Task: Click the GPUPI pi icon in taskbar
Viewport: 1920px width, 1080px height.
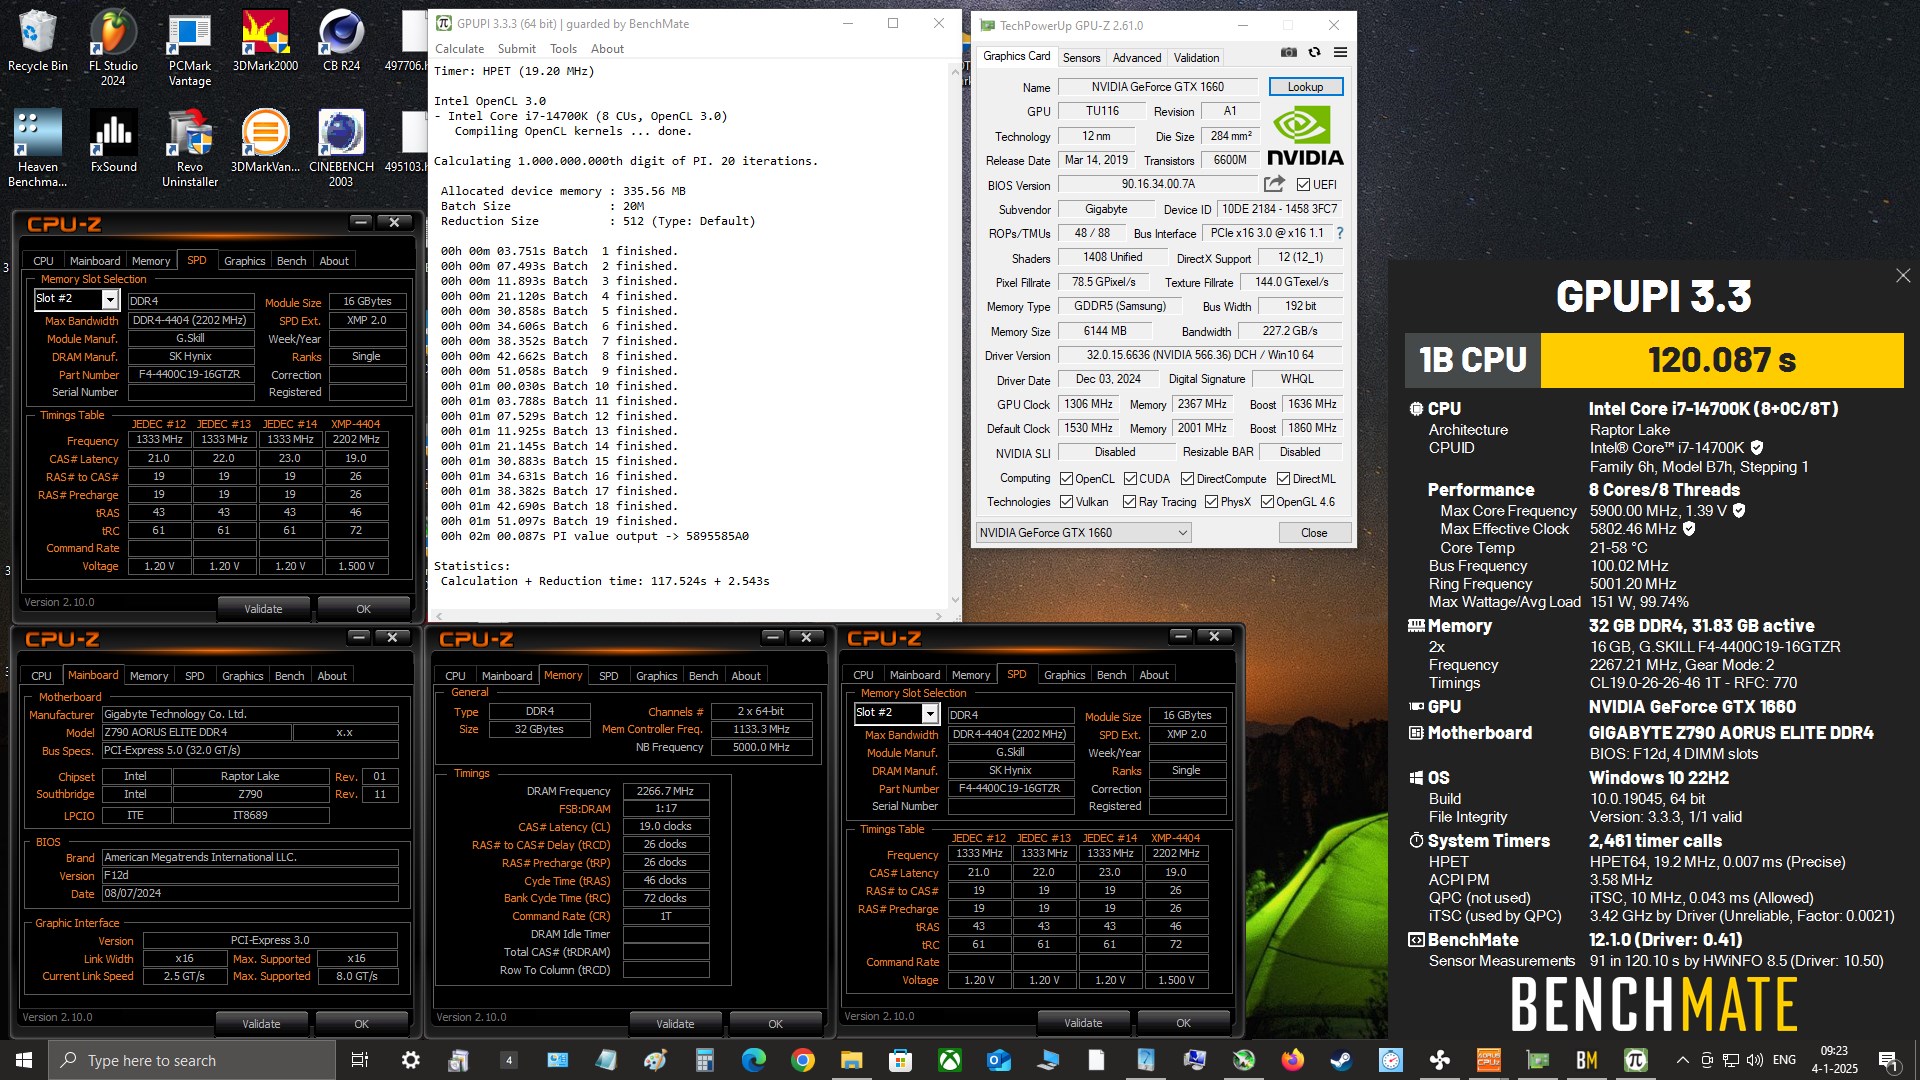Action: (1635, 1060)
